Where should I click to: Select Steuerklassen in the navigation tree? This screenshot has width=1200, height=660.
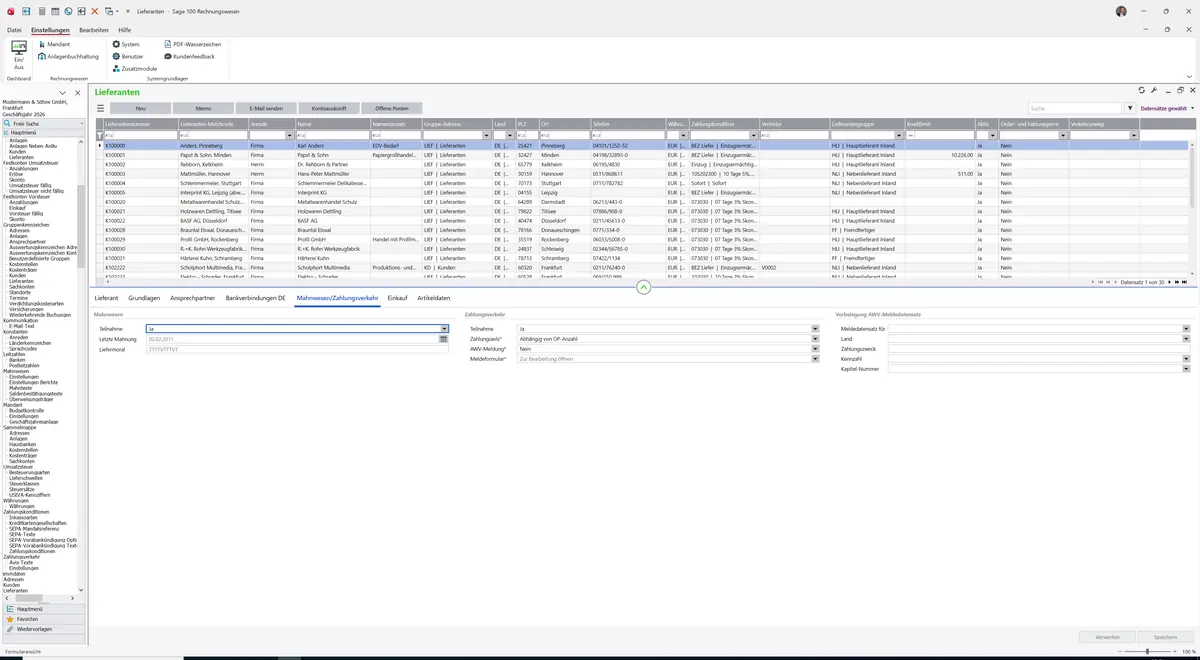click(26, 483)
